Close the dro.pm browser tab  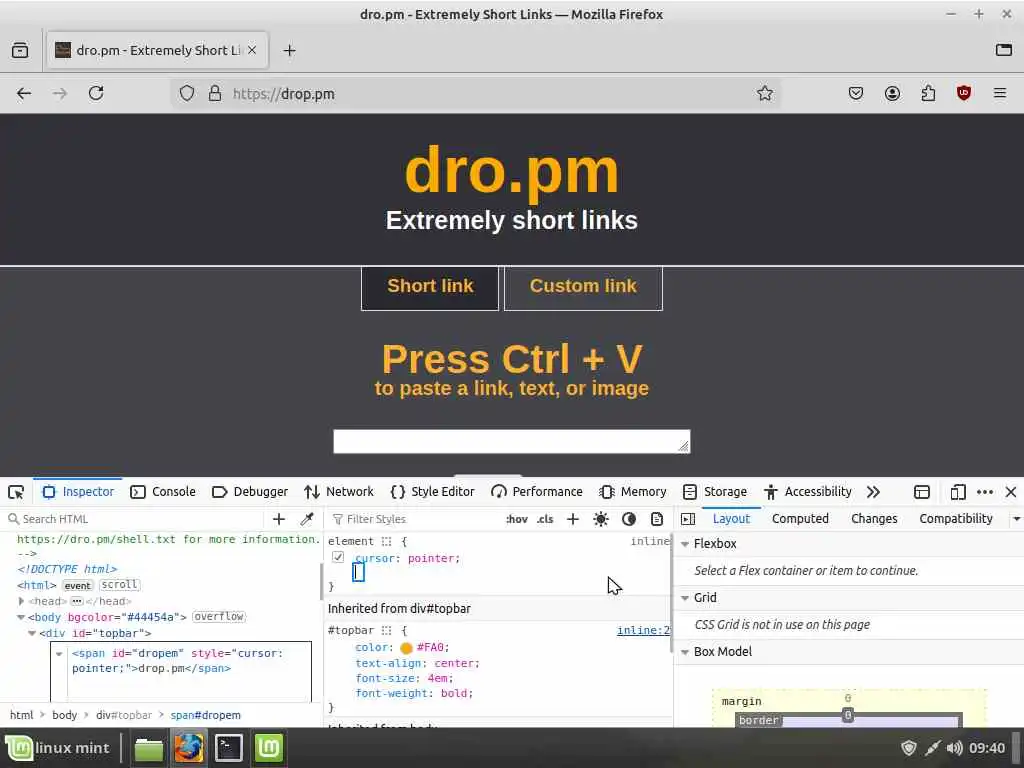coord(252,50)
